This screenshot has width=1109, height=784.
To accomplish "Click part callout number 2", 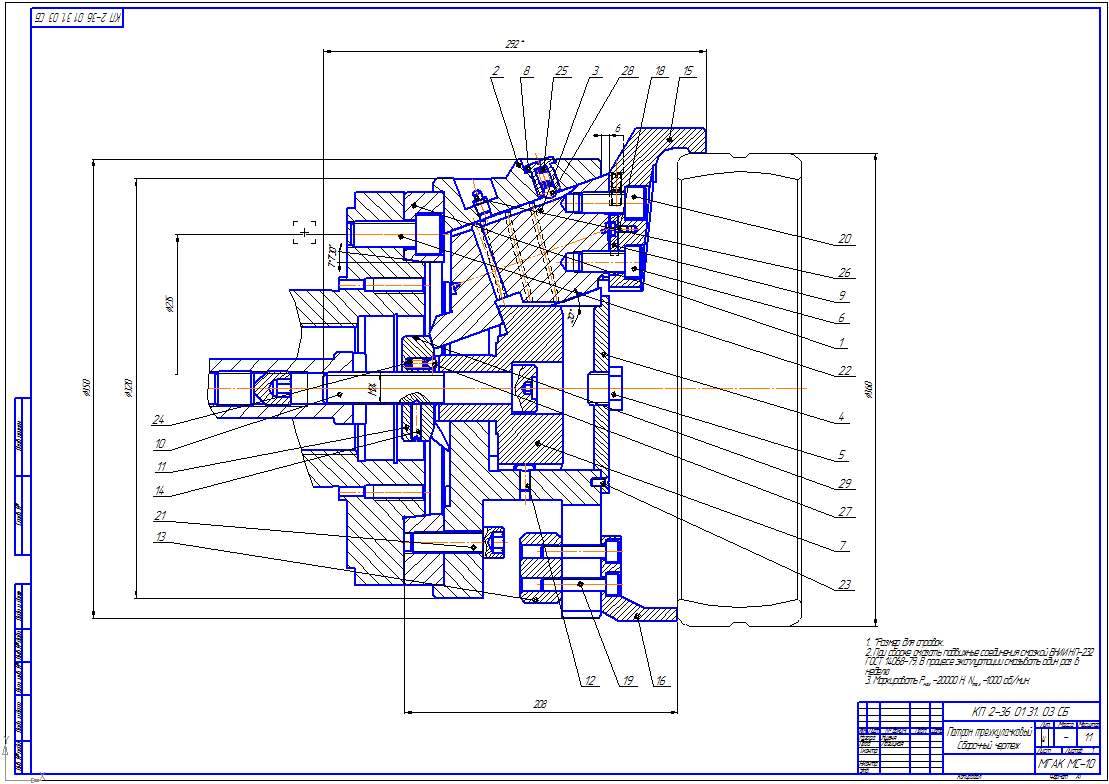I will point(497,71).
